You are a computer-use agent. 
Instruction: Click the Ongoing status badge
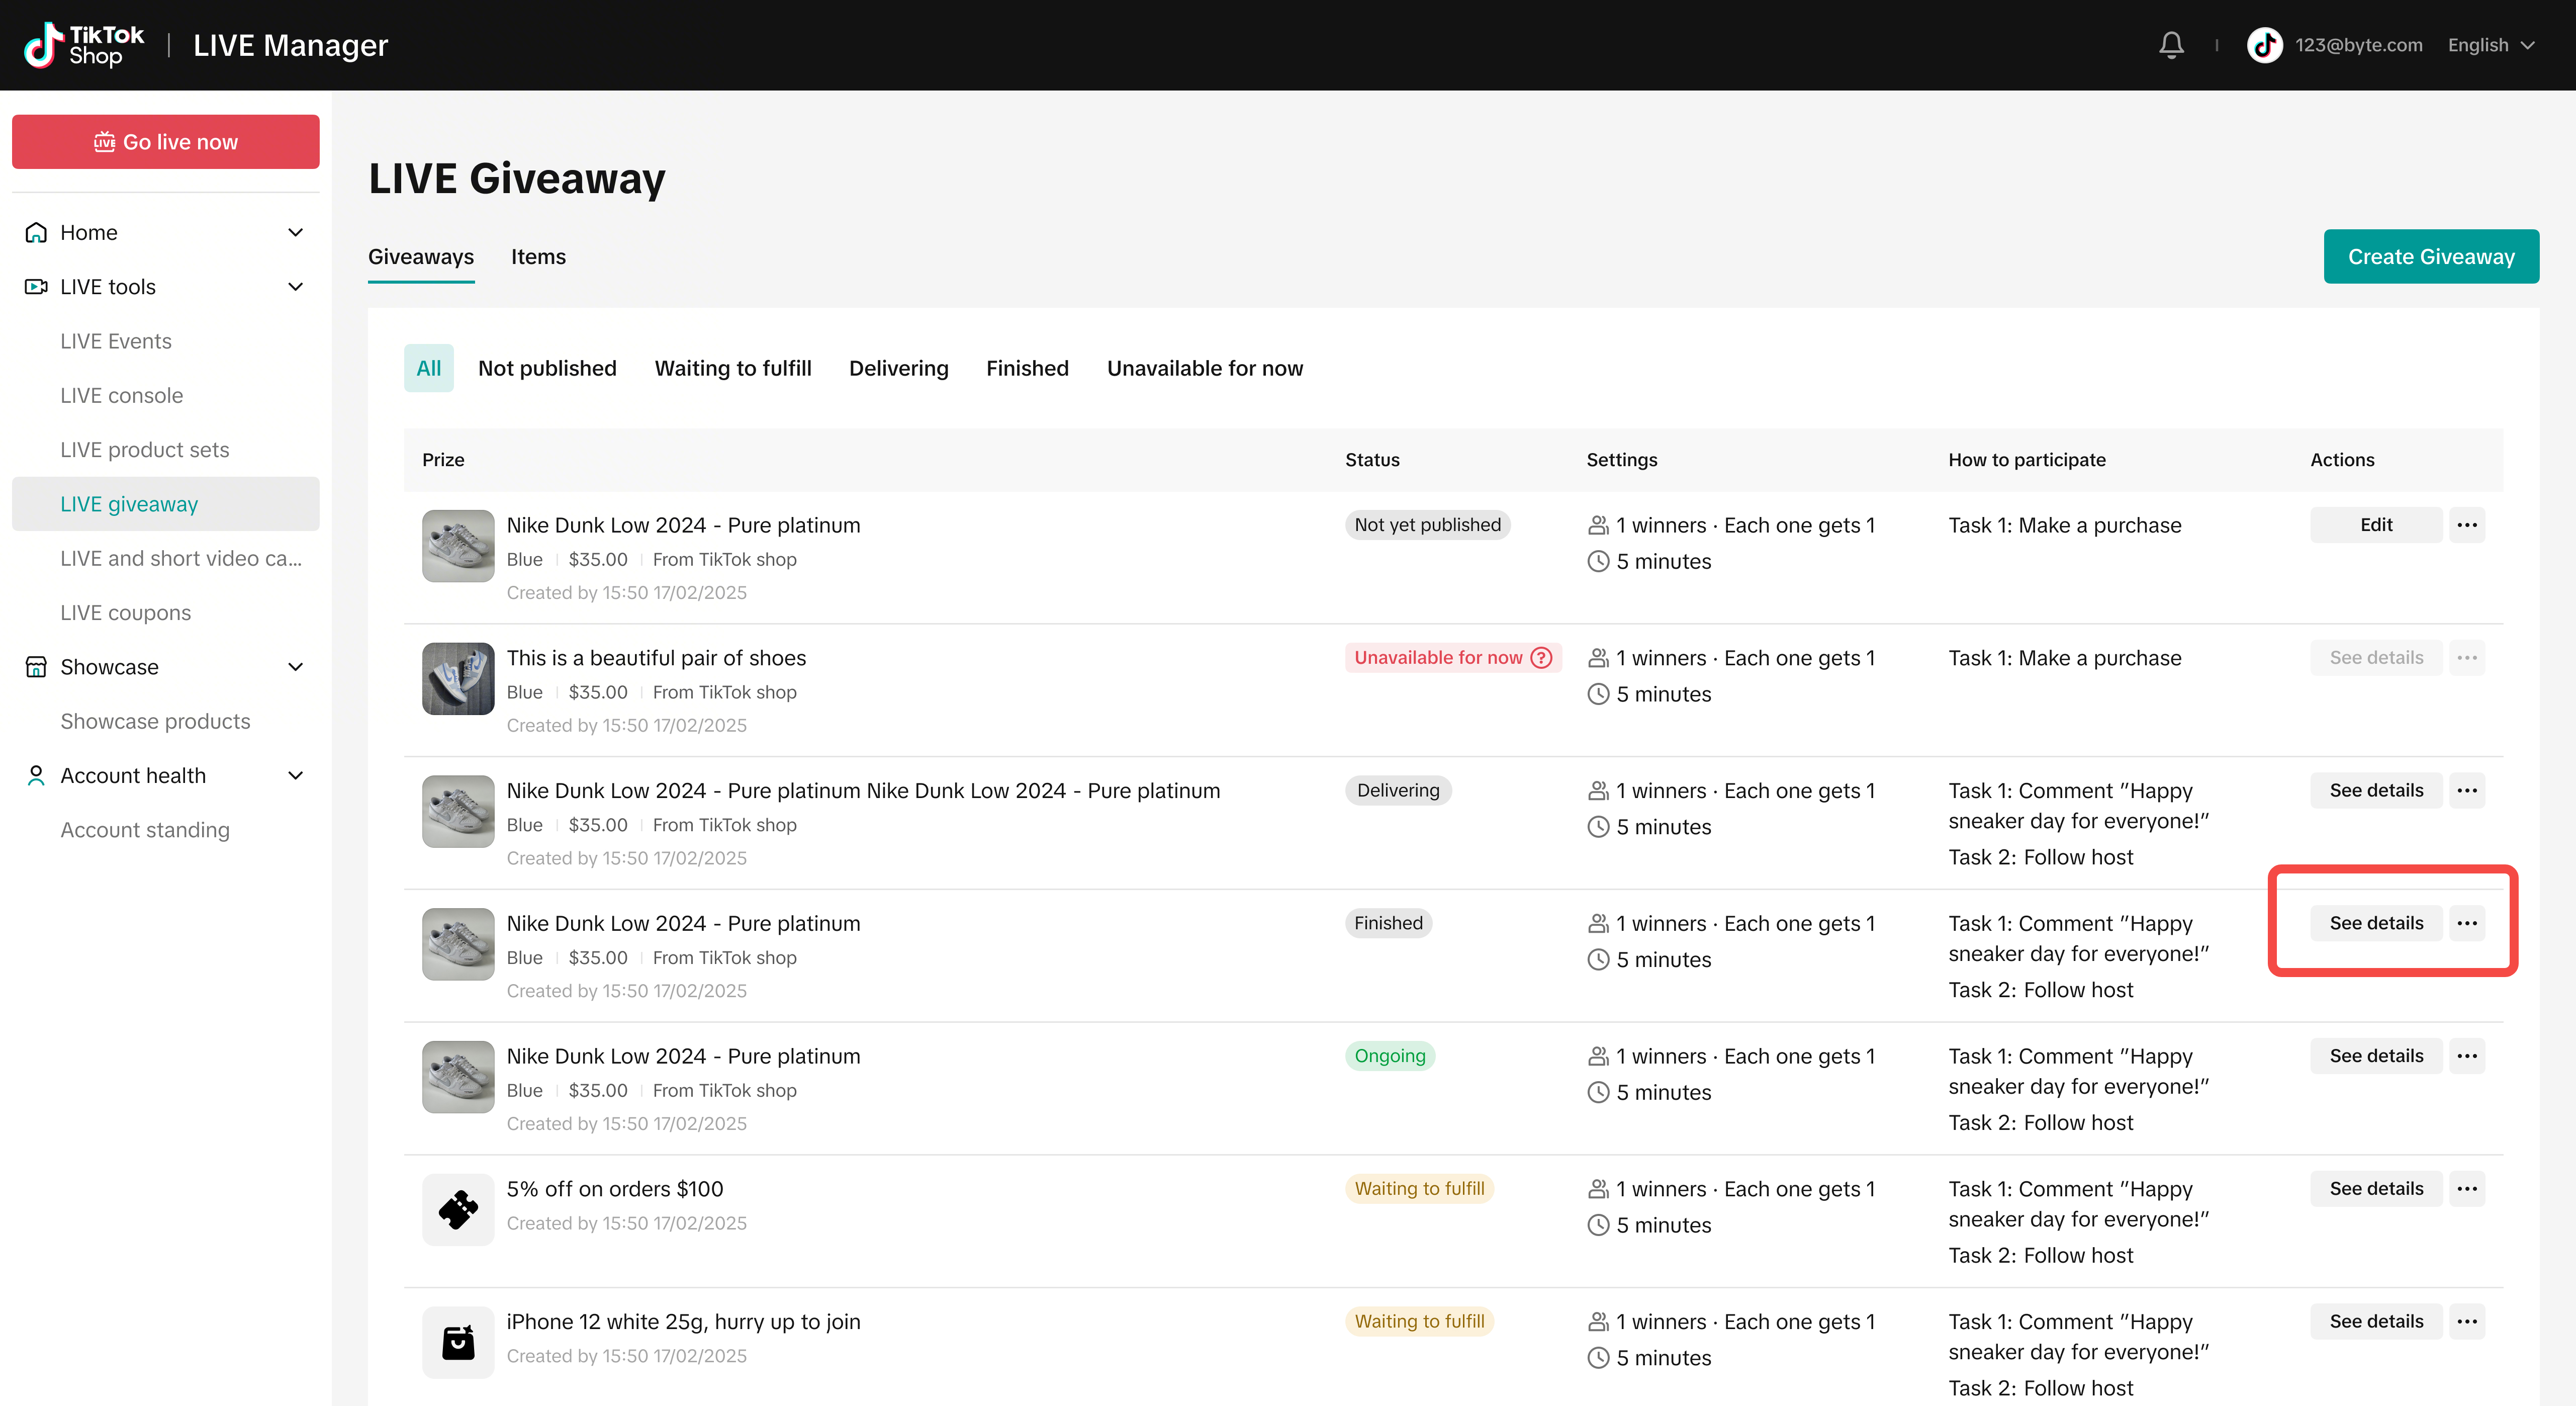pos(1390,1056)
